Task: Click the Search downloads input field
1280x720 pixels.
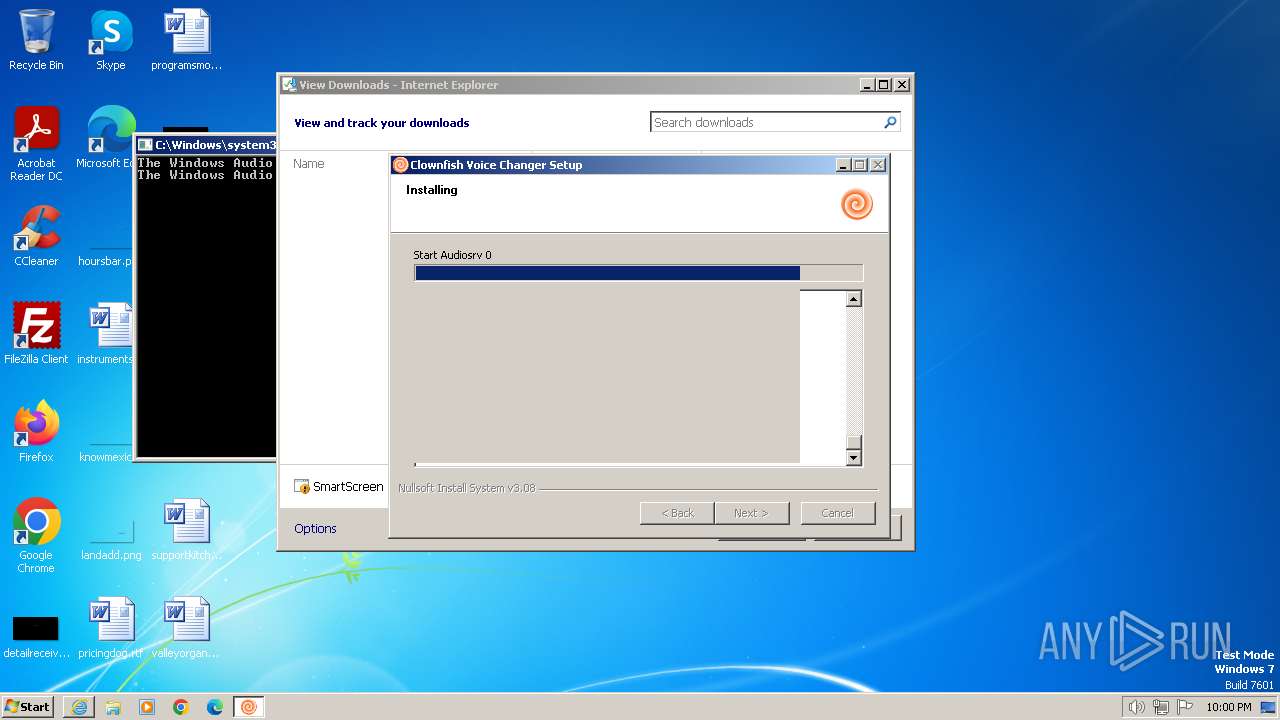Action: pyautogui.click(x=765, y=122)
